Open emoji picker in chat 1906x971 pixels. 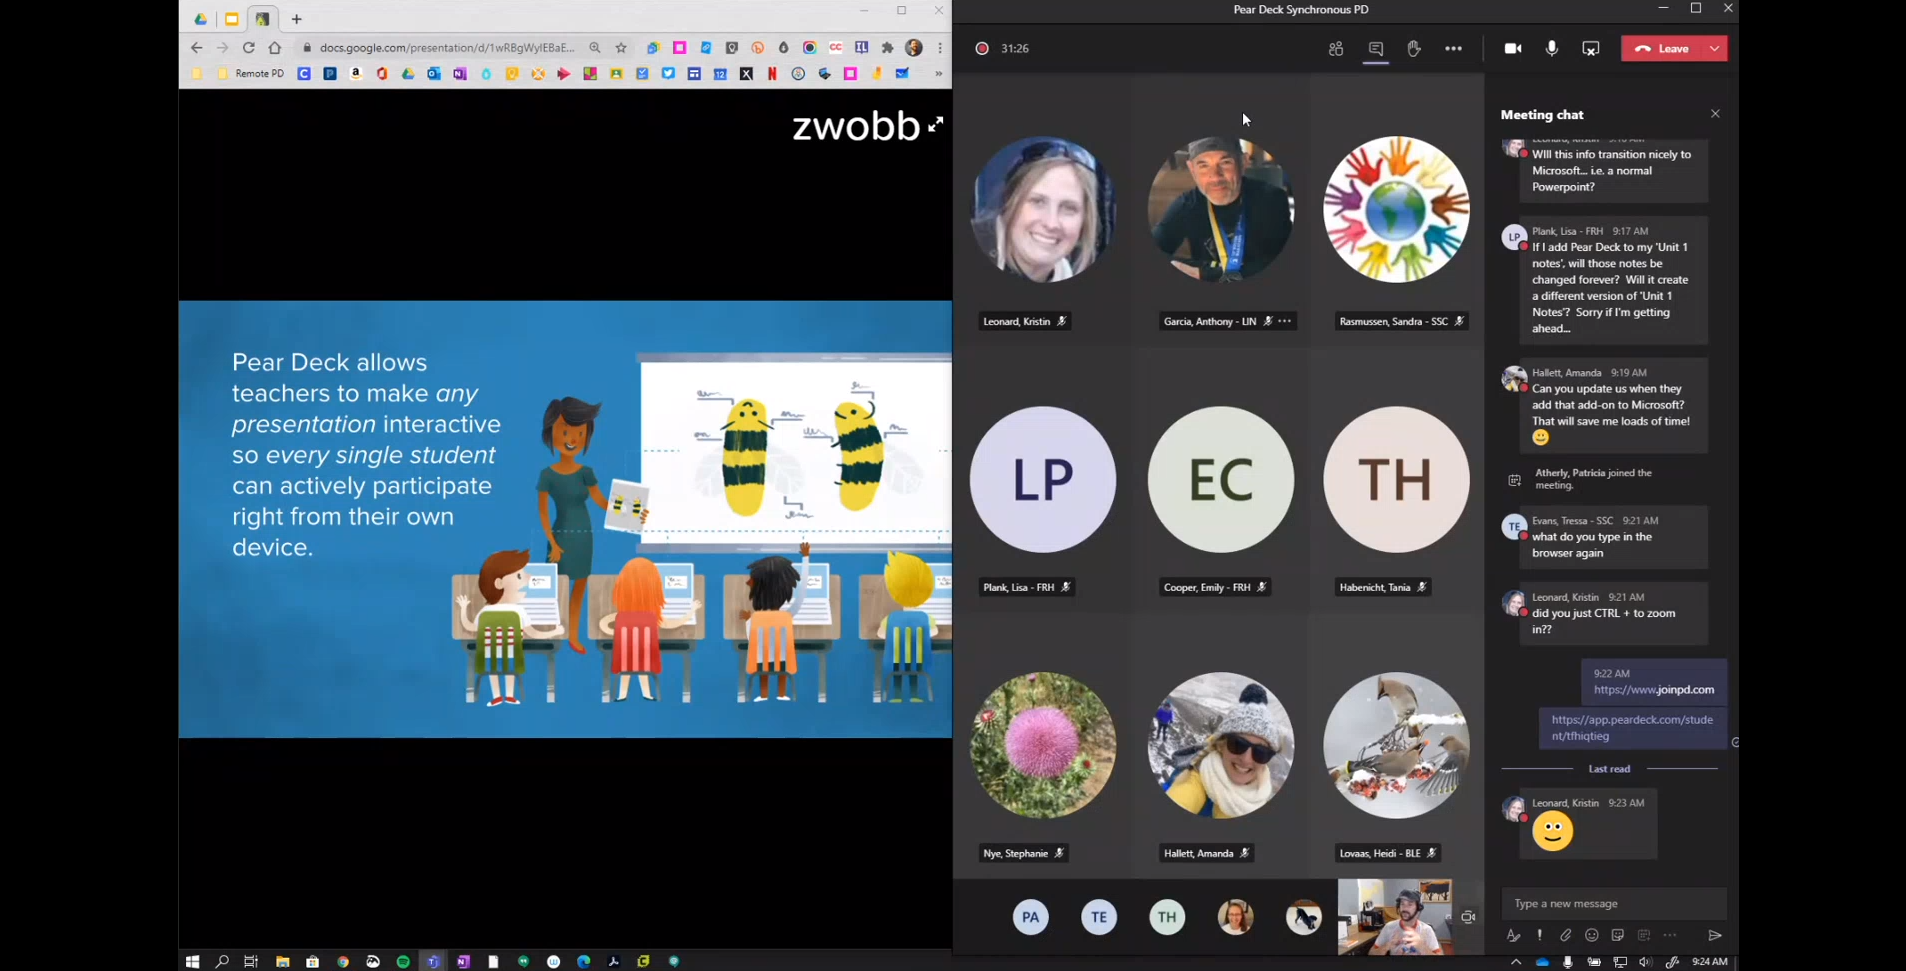tap(1592, 935)
